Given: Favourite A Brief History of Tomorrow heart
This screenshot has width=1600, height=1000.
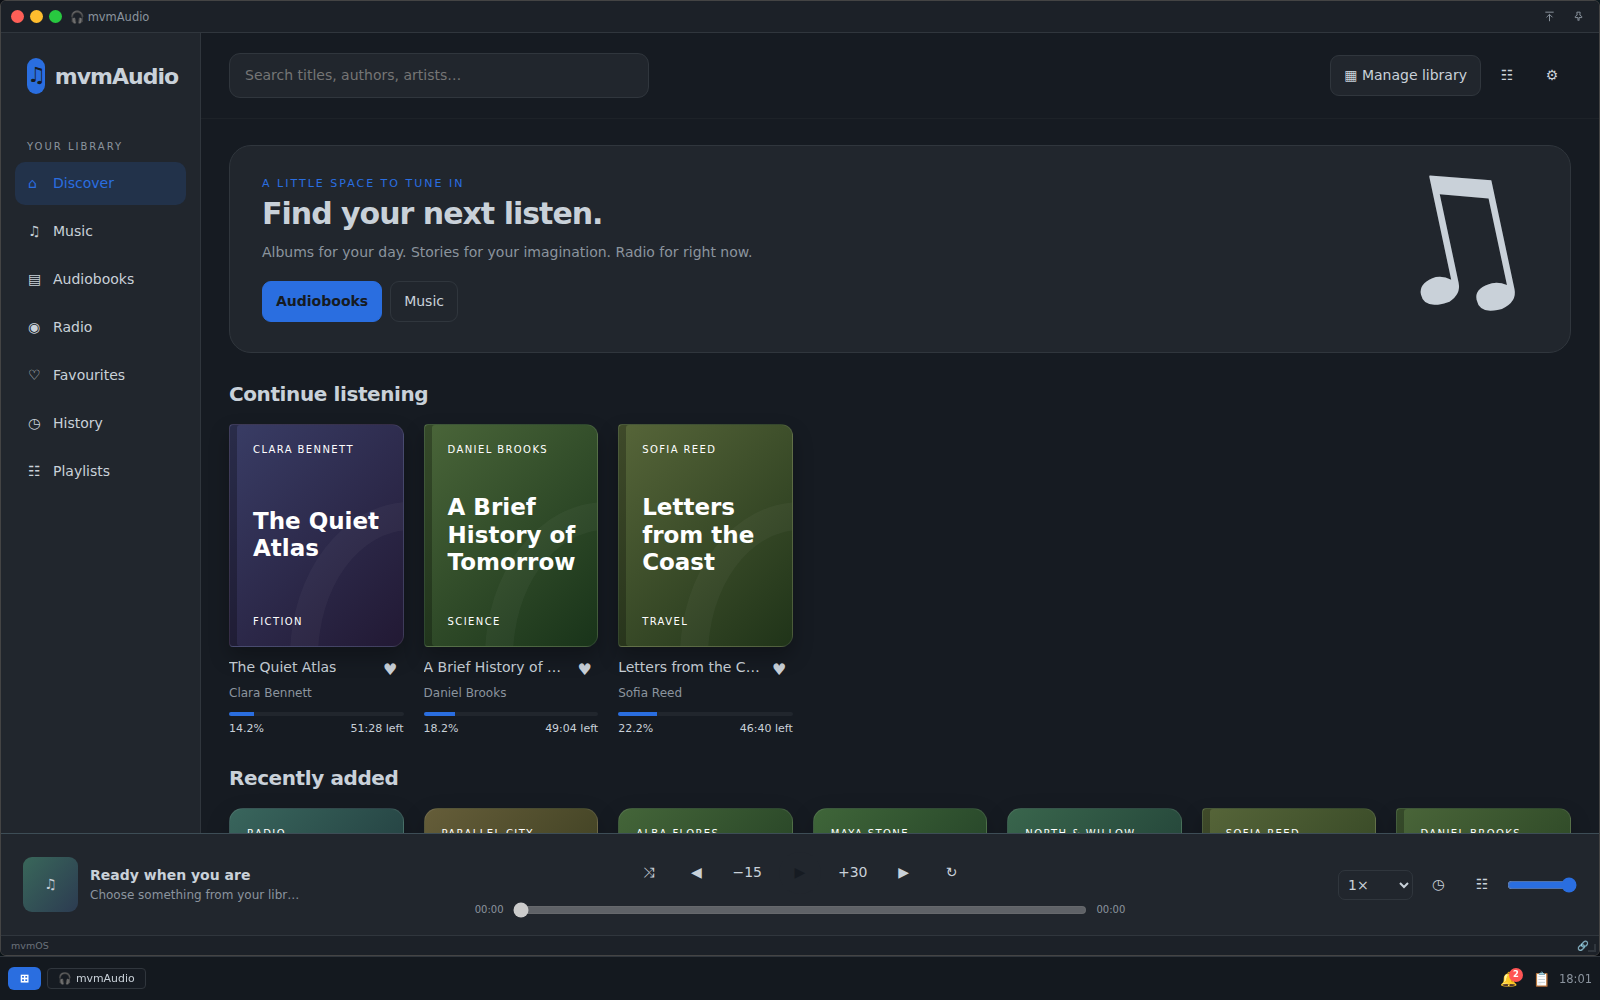Looking at the screenshot, I should coord(585,669).
